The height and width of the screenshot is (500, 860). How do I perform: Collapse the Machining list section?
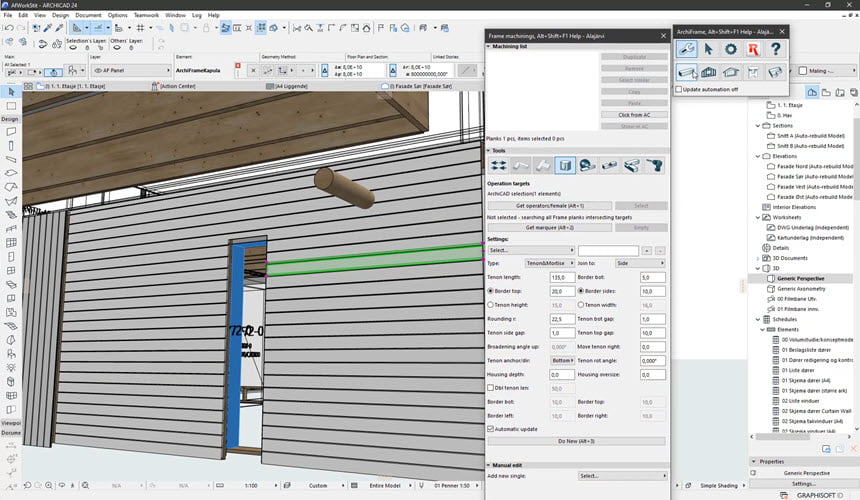(x=489, y=47)
